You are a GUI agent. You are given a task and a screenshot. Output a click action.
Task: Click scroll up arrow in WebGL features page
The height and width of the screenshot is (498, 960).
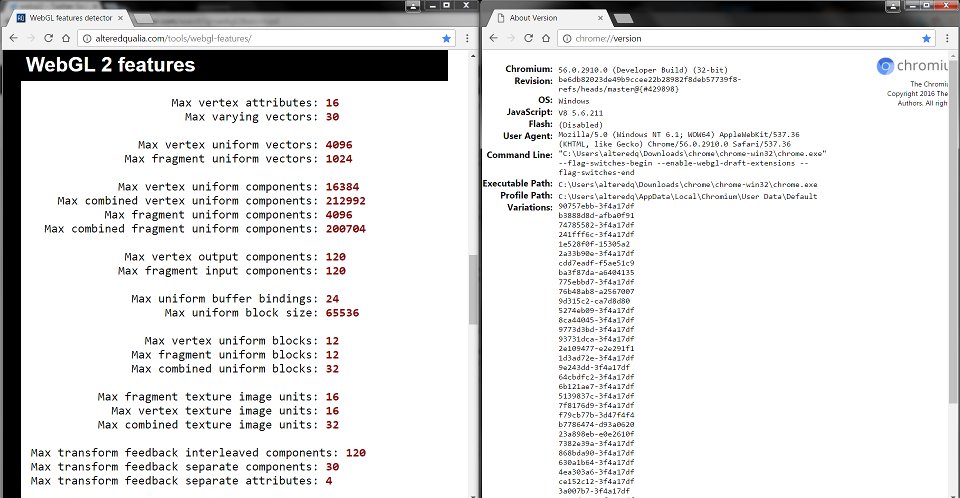(473, 56)
